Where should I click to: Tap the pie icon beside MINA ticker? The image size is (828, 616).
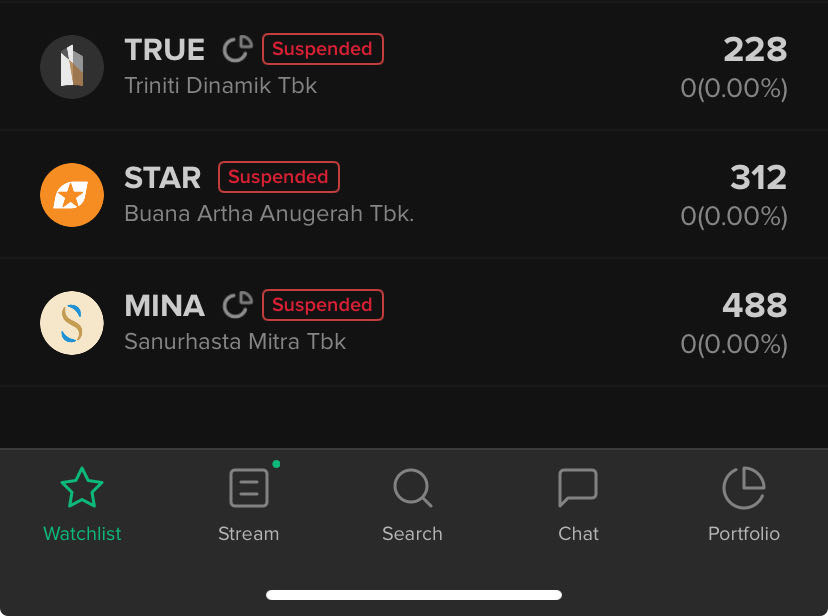pyautogui.click(x=237, y=305)
